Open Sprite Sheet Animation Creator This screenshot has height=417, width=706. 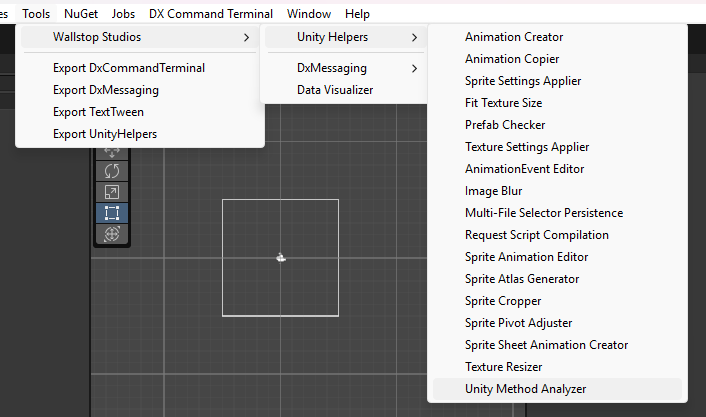tap(546, 345)
